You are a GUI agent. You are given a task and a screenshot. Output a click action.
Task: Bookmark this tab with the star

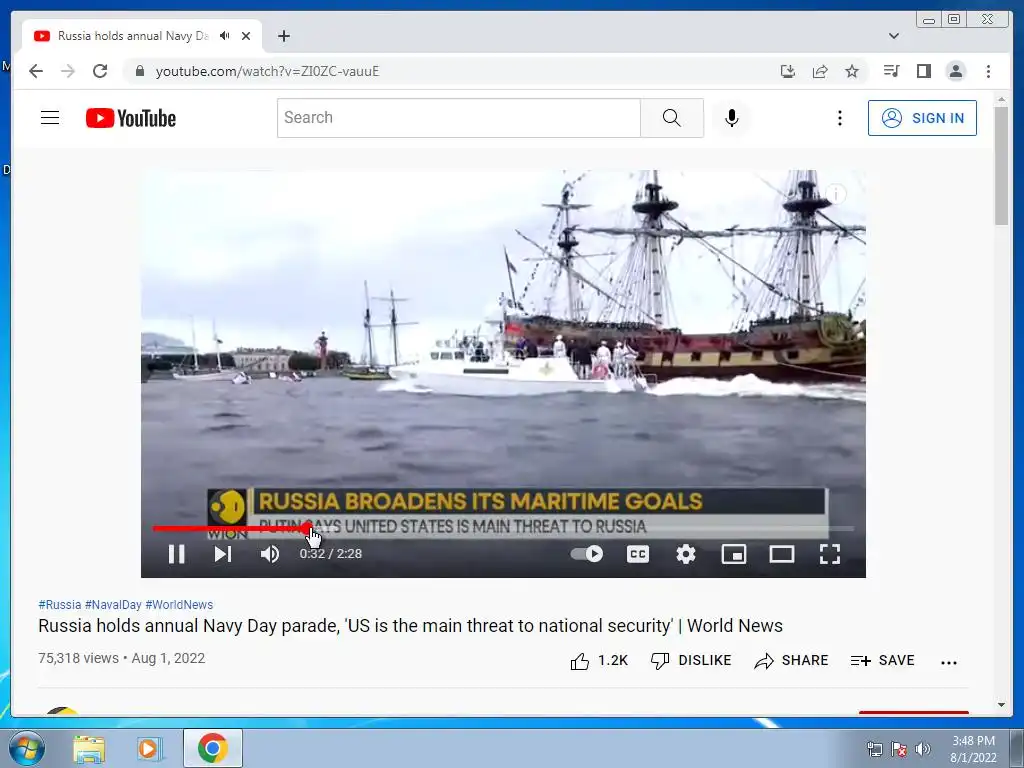point(852,71)
